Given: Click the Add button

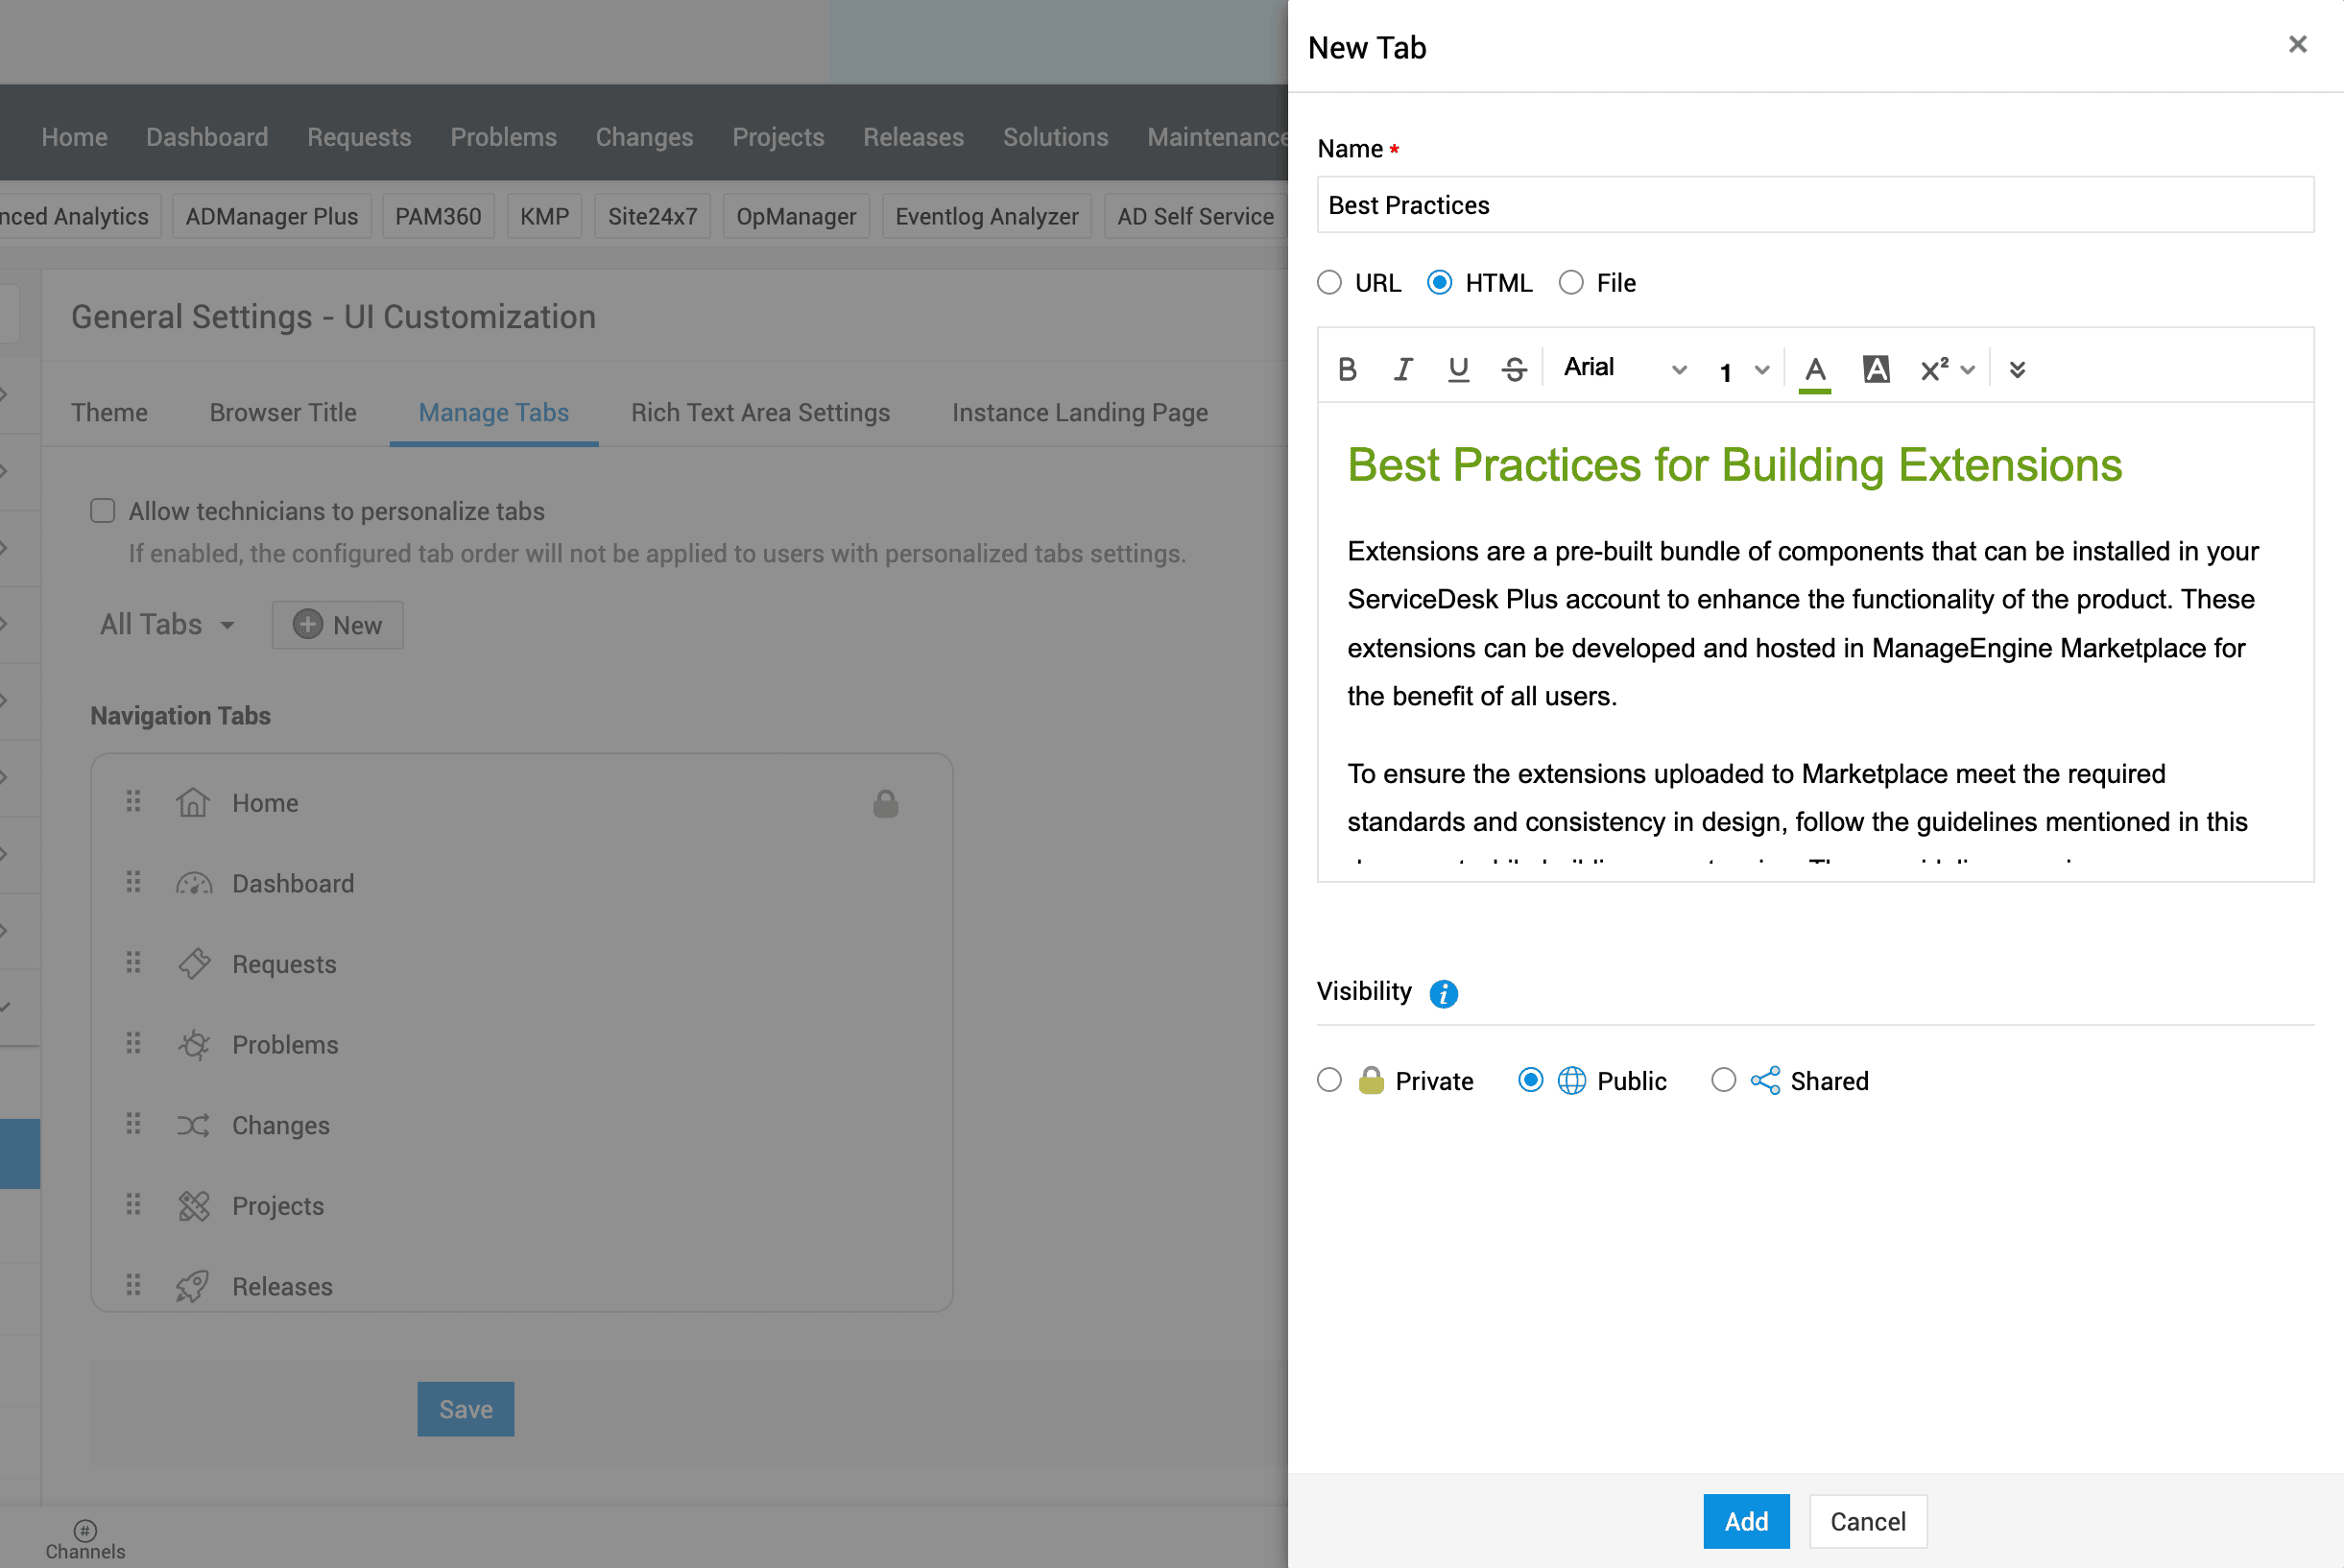Looking at the screenshot, I should pos(1746,1521).
